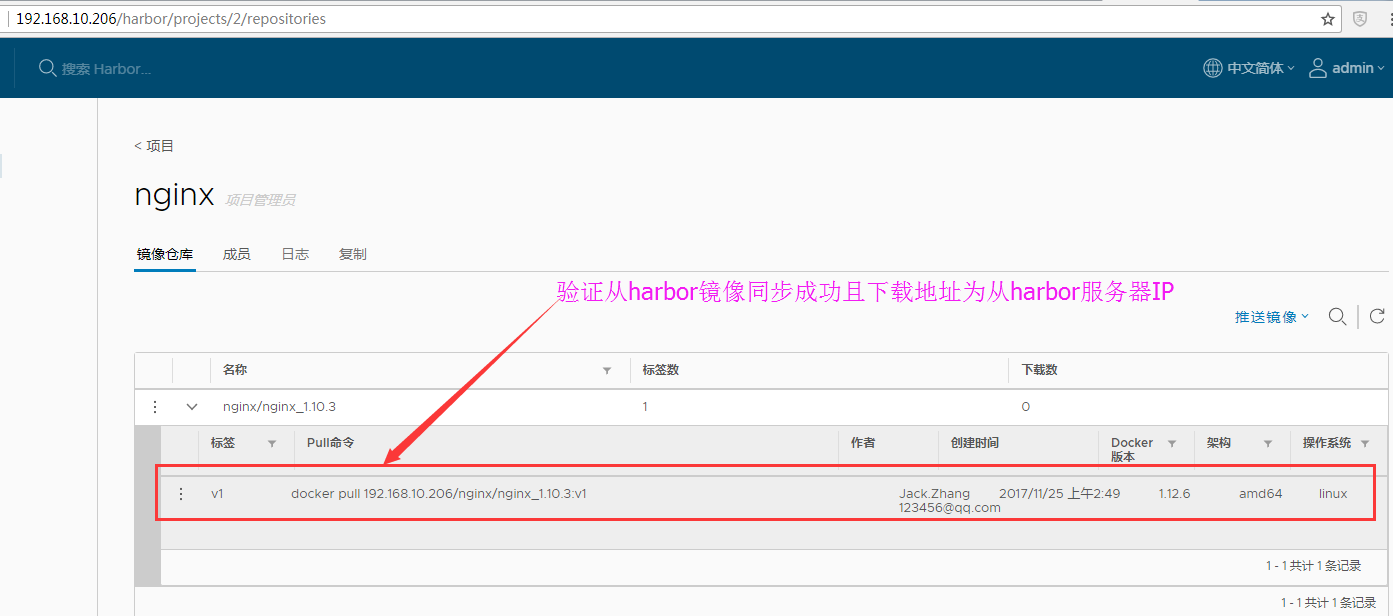
Task: Open the nginx/nginx_1.10.3 repository link
Action: pos(279,407)
